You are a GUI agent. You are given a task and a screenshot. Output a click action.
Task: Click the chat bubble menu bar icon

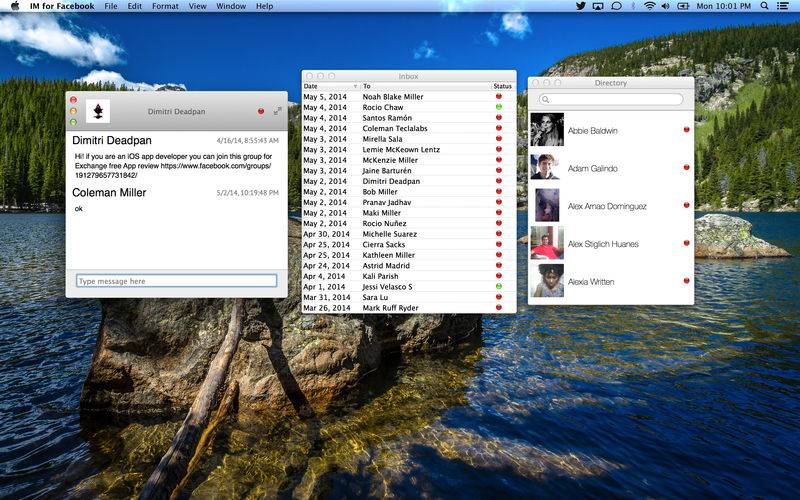tap(616, 6)
